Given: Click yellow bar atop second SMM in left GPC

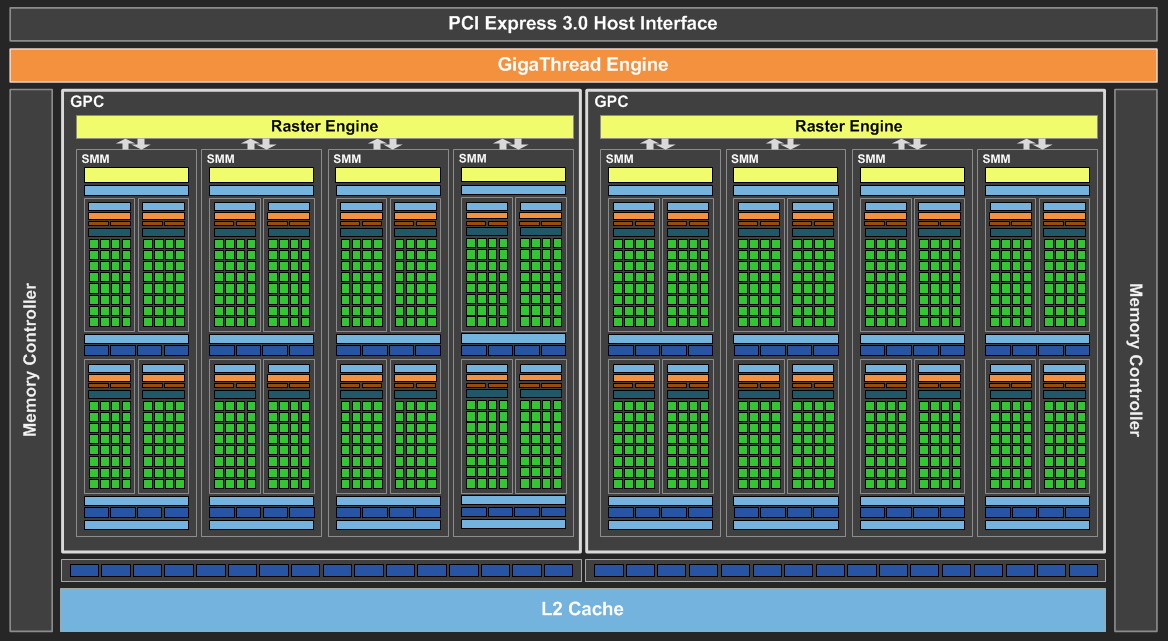Looking at the screenshot, I should [x=261, y=175].
